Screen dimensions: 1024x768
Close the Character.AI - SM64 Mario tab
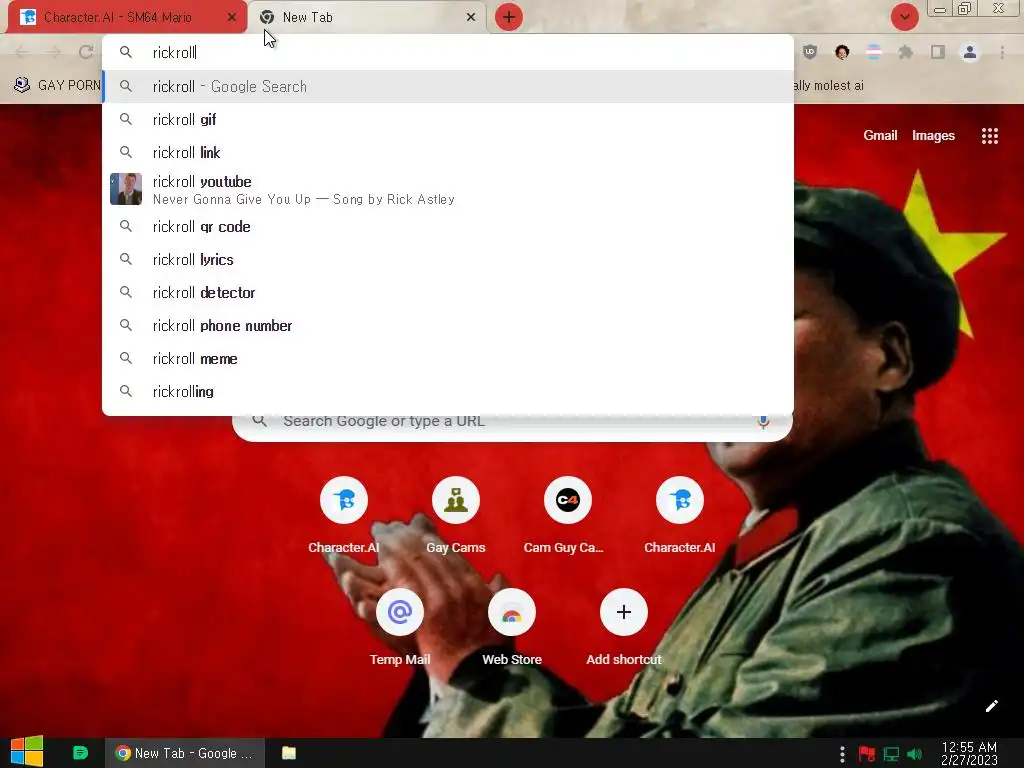click(x=231, y=18)
